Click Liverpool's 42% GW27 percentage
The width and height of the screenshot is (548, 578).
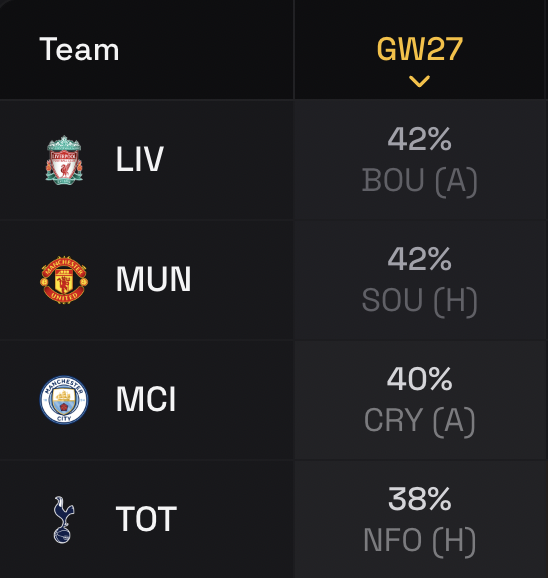click(419, 139)
